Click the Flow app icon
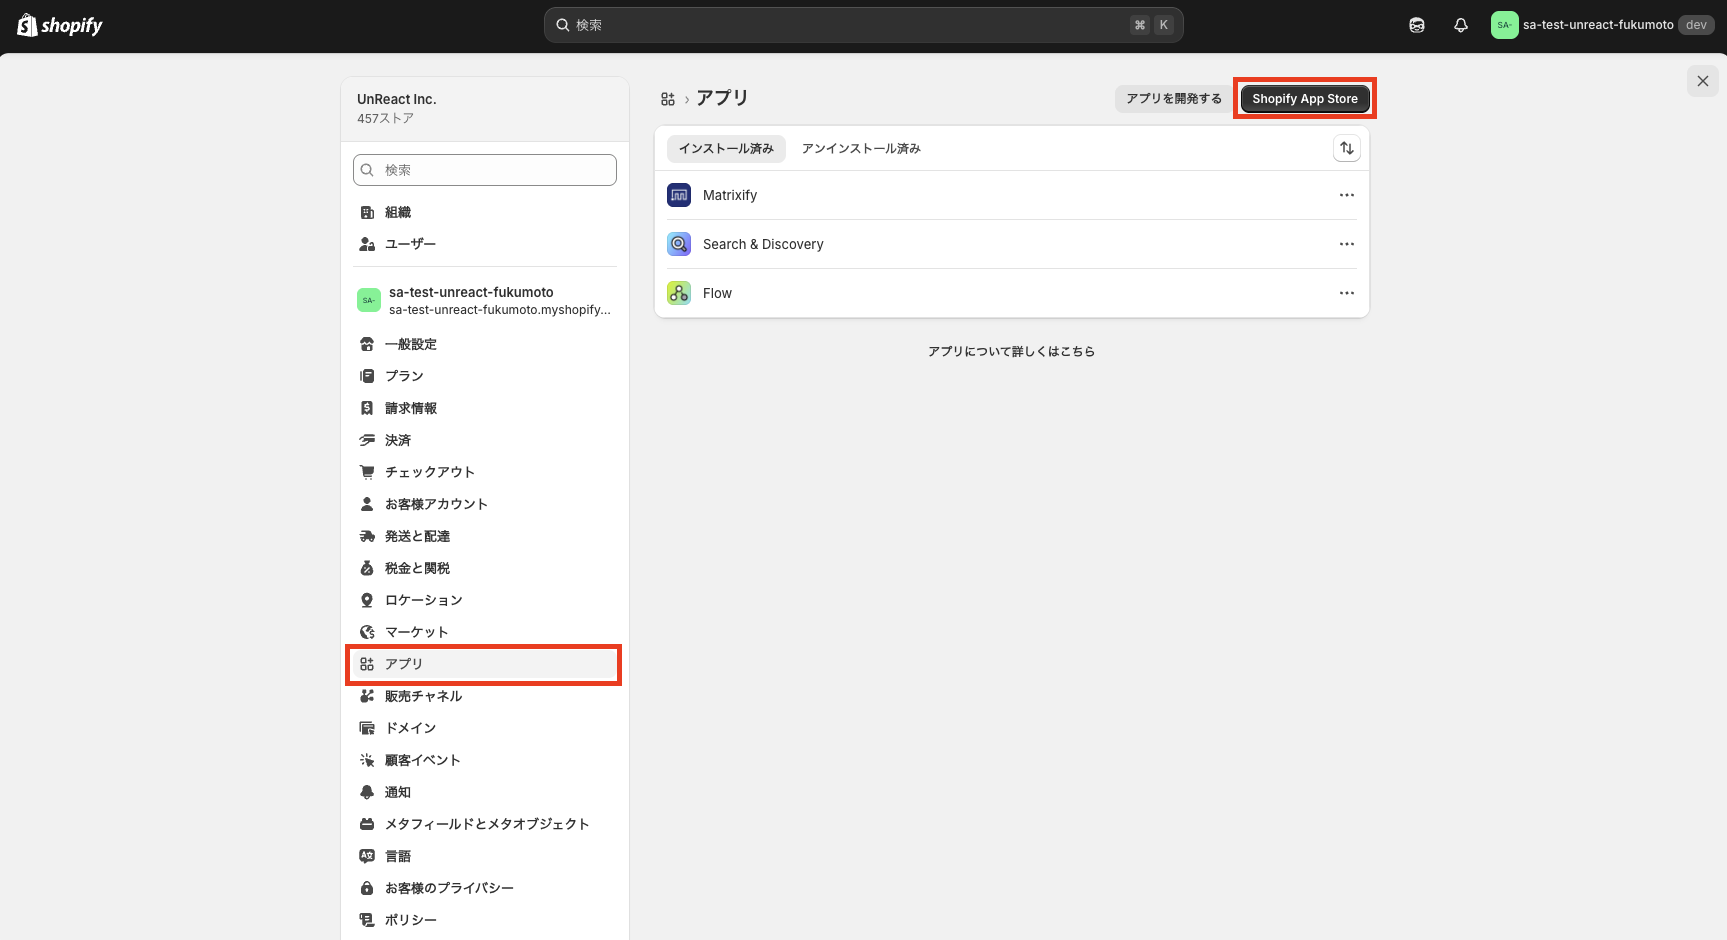Screen dimensions: 1727x940 point(679,293)
